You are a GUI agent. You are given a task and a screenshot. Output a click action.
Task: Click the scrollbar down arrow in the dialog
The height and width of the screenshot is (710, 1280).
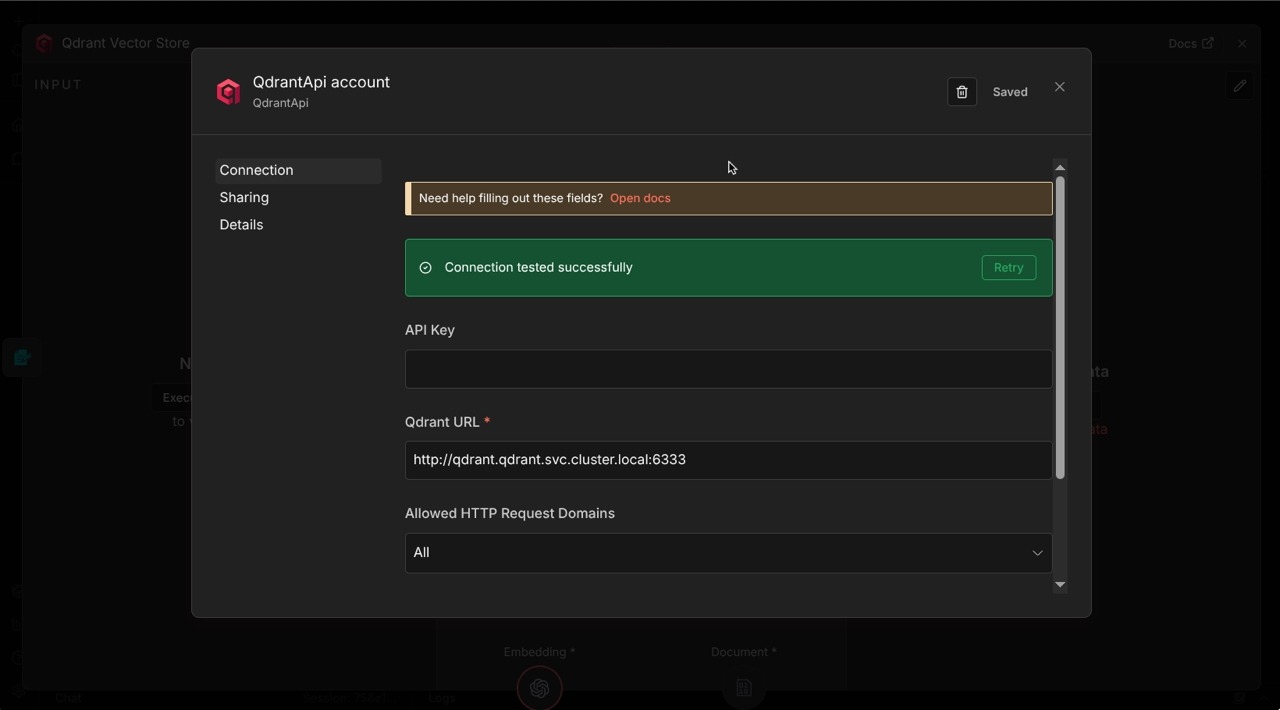pos(1060,585)
